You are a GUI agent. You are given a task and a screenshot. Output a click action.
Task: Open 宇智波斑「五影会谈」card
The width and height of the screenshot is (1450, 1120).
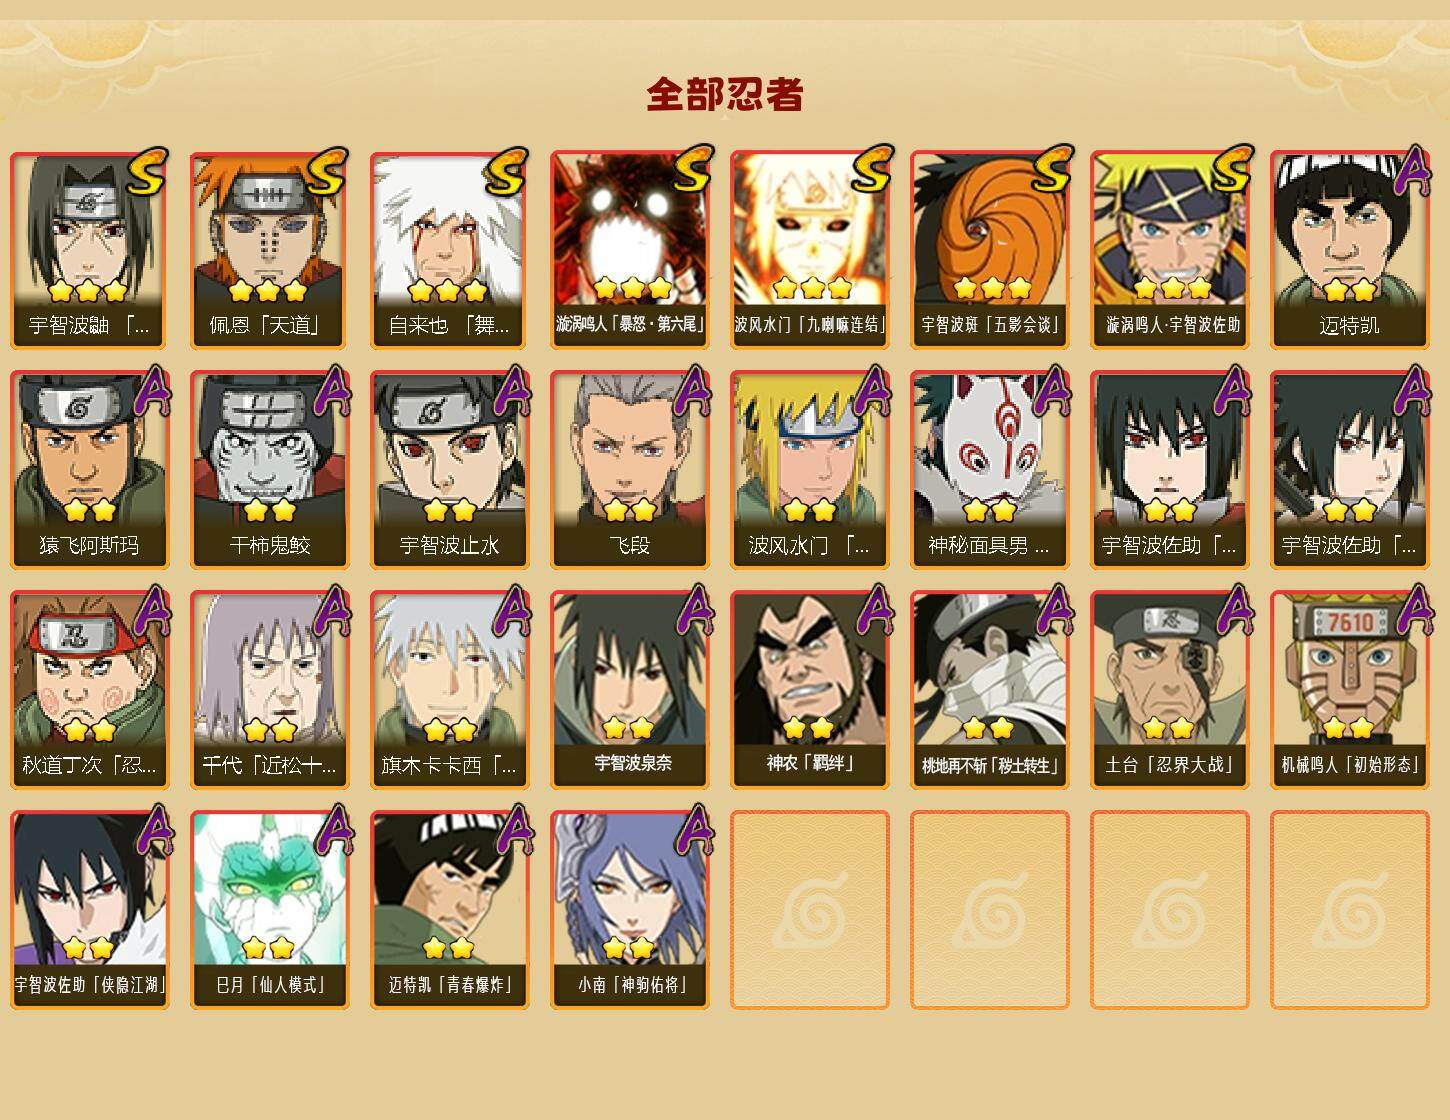point(990,250)
